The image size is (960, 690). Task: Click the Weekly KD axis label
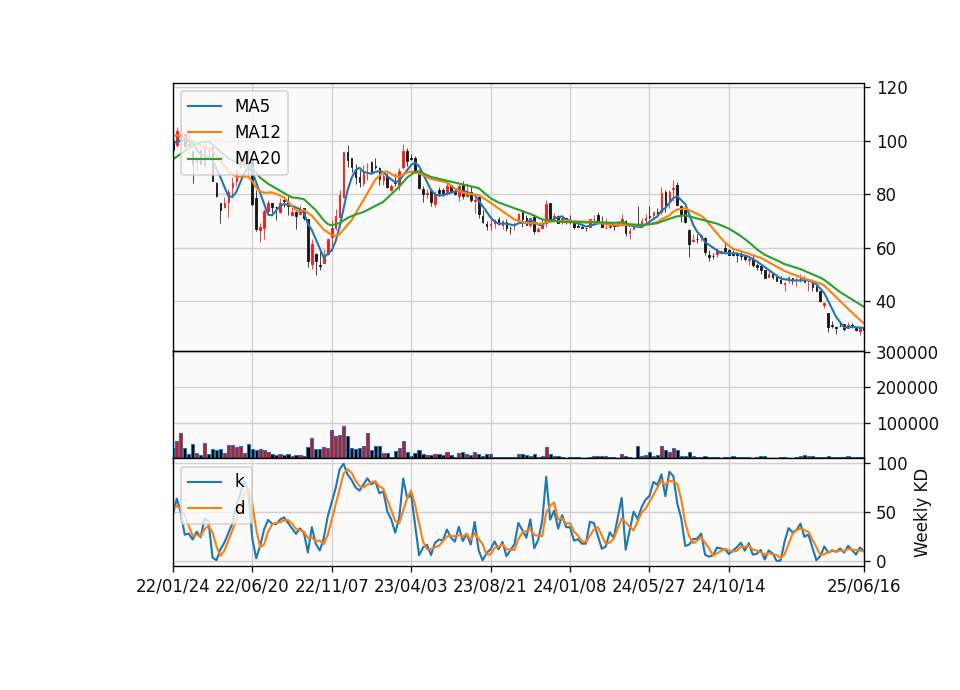921,514
